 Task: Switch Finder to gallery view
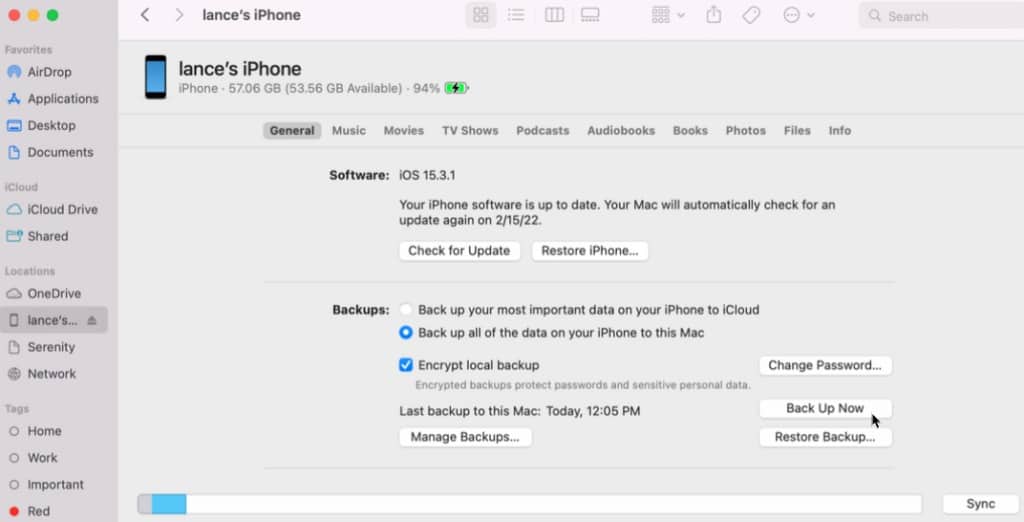[590, 15]
